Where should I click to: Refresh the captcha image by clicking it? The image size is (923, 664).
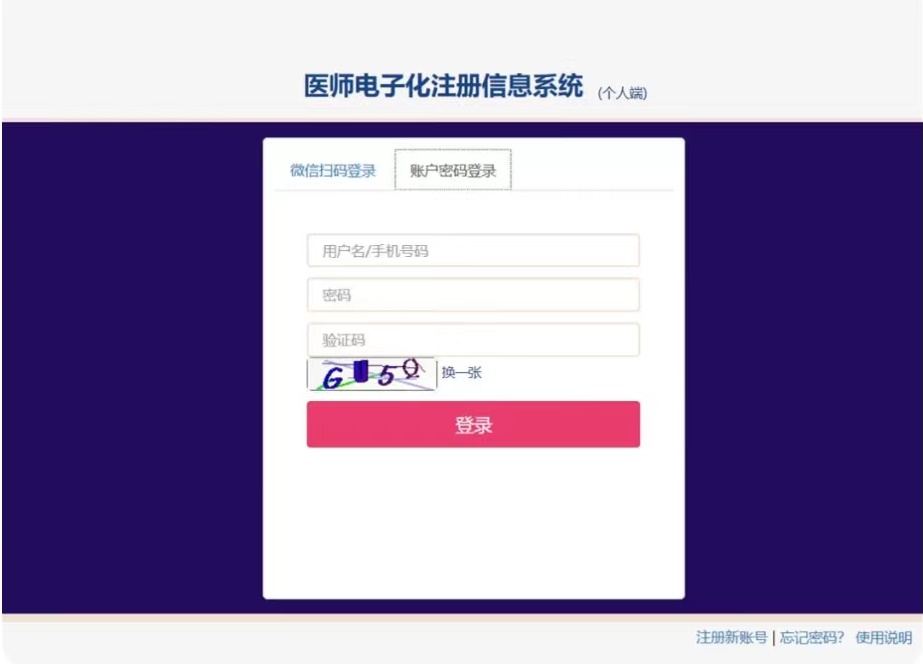372,374
